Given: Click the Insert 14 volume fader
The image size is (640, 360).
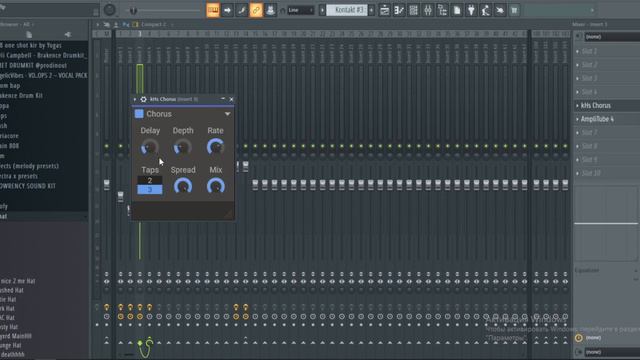Looking at the screenshot, I should [246, 166].
